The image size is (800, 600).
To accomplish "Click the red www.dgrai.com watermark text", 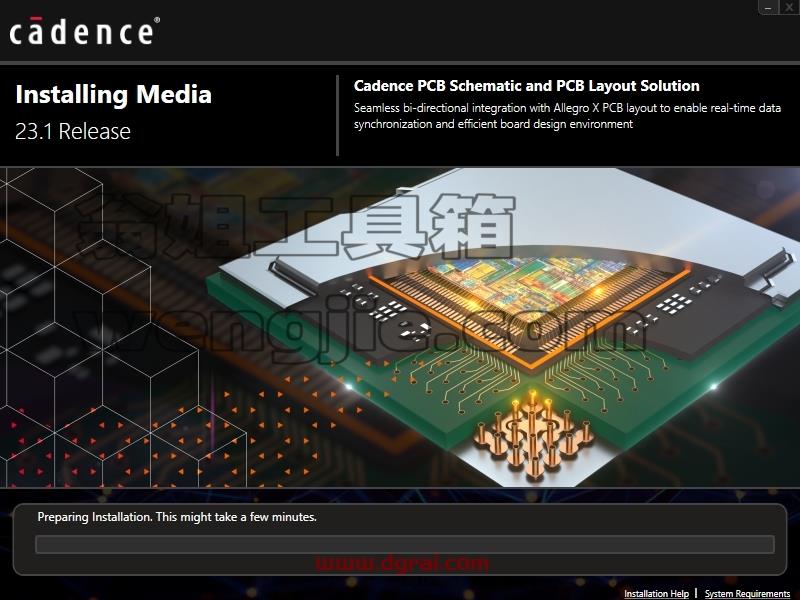I will (x=402, y=563).
